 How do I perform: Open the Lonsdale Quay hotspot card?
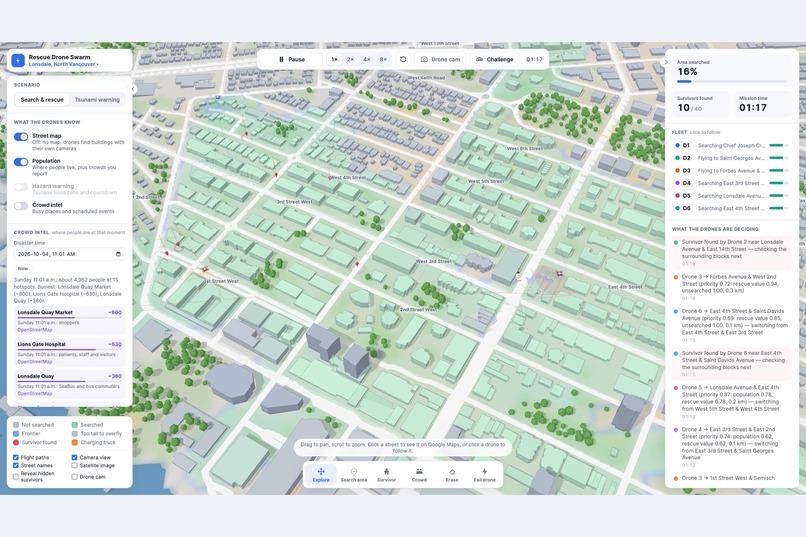click(x=69, y=384)
